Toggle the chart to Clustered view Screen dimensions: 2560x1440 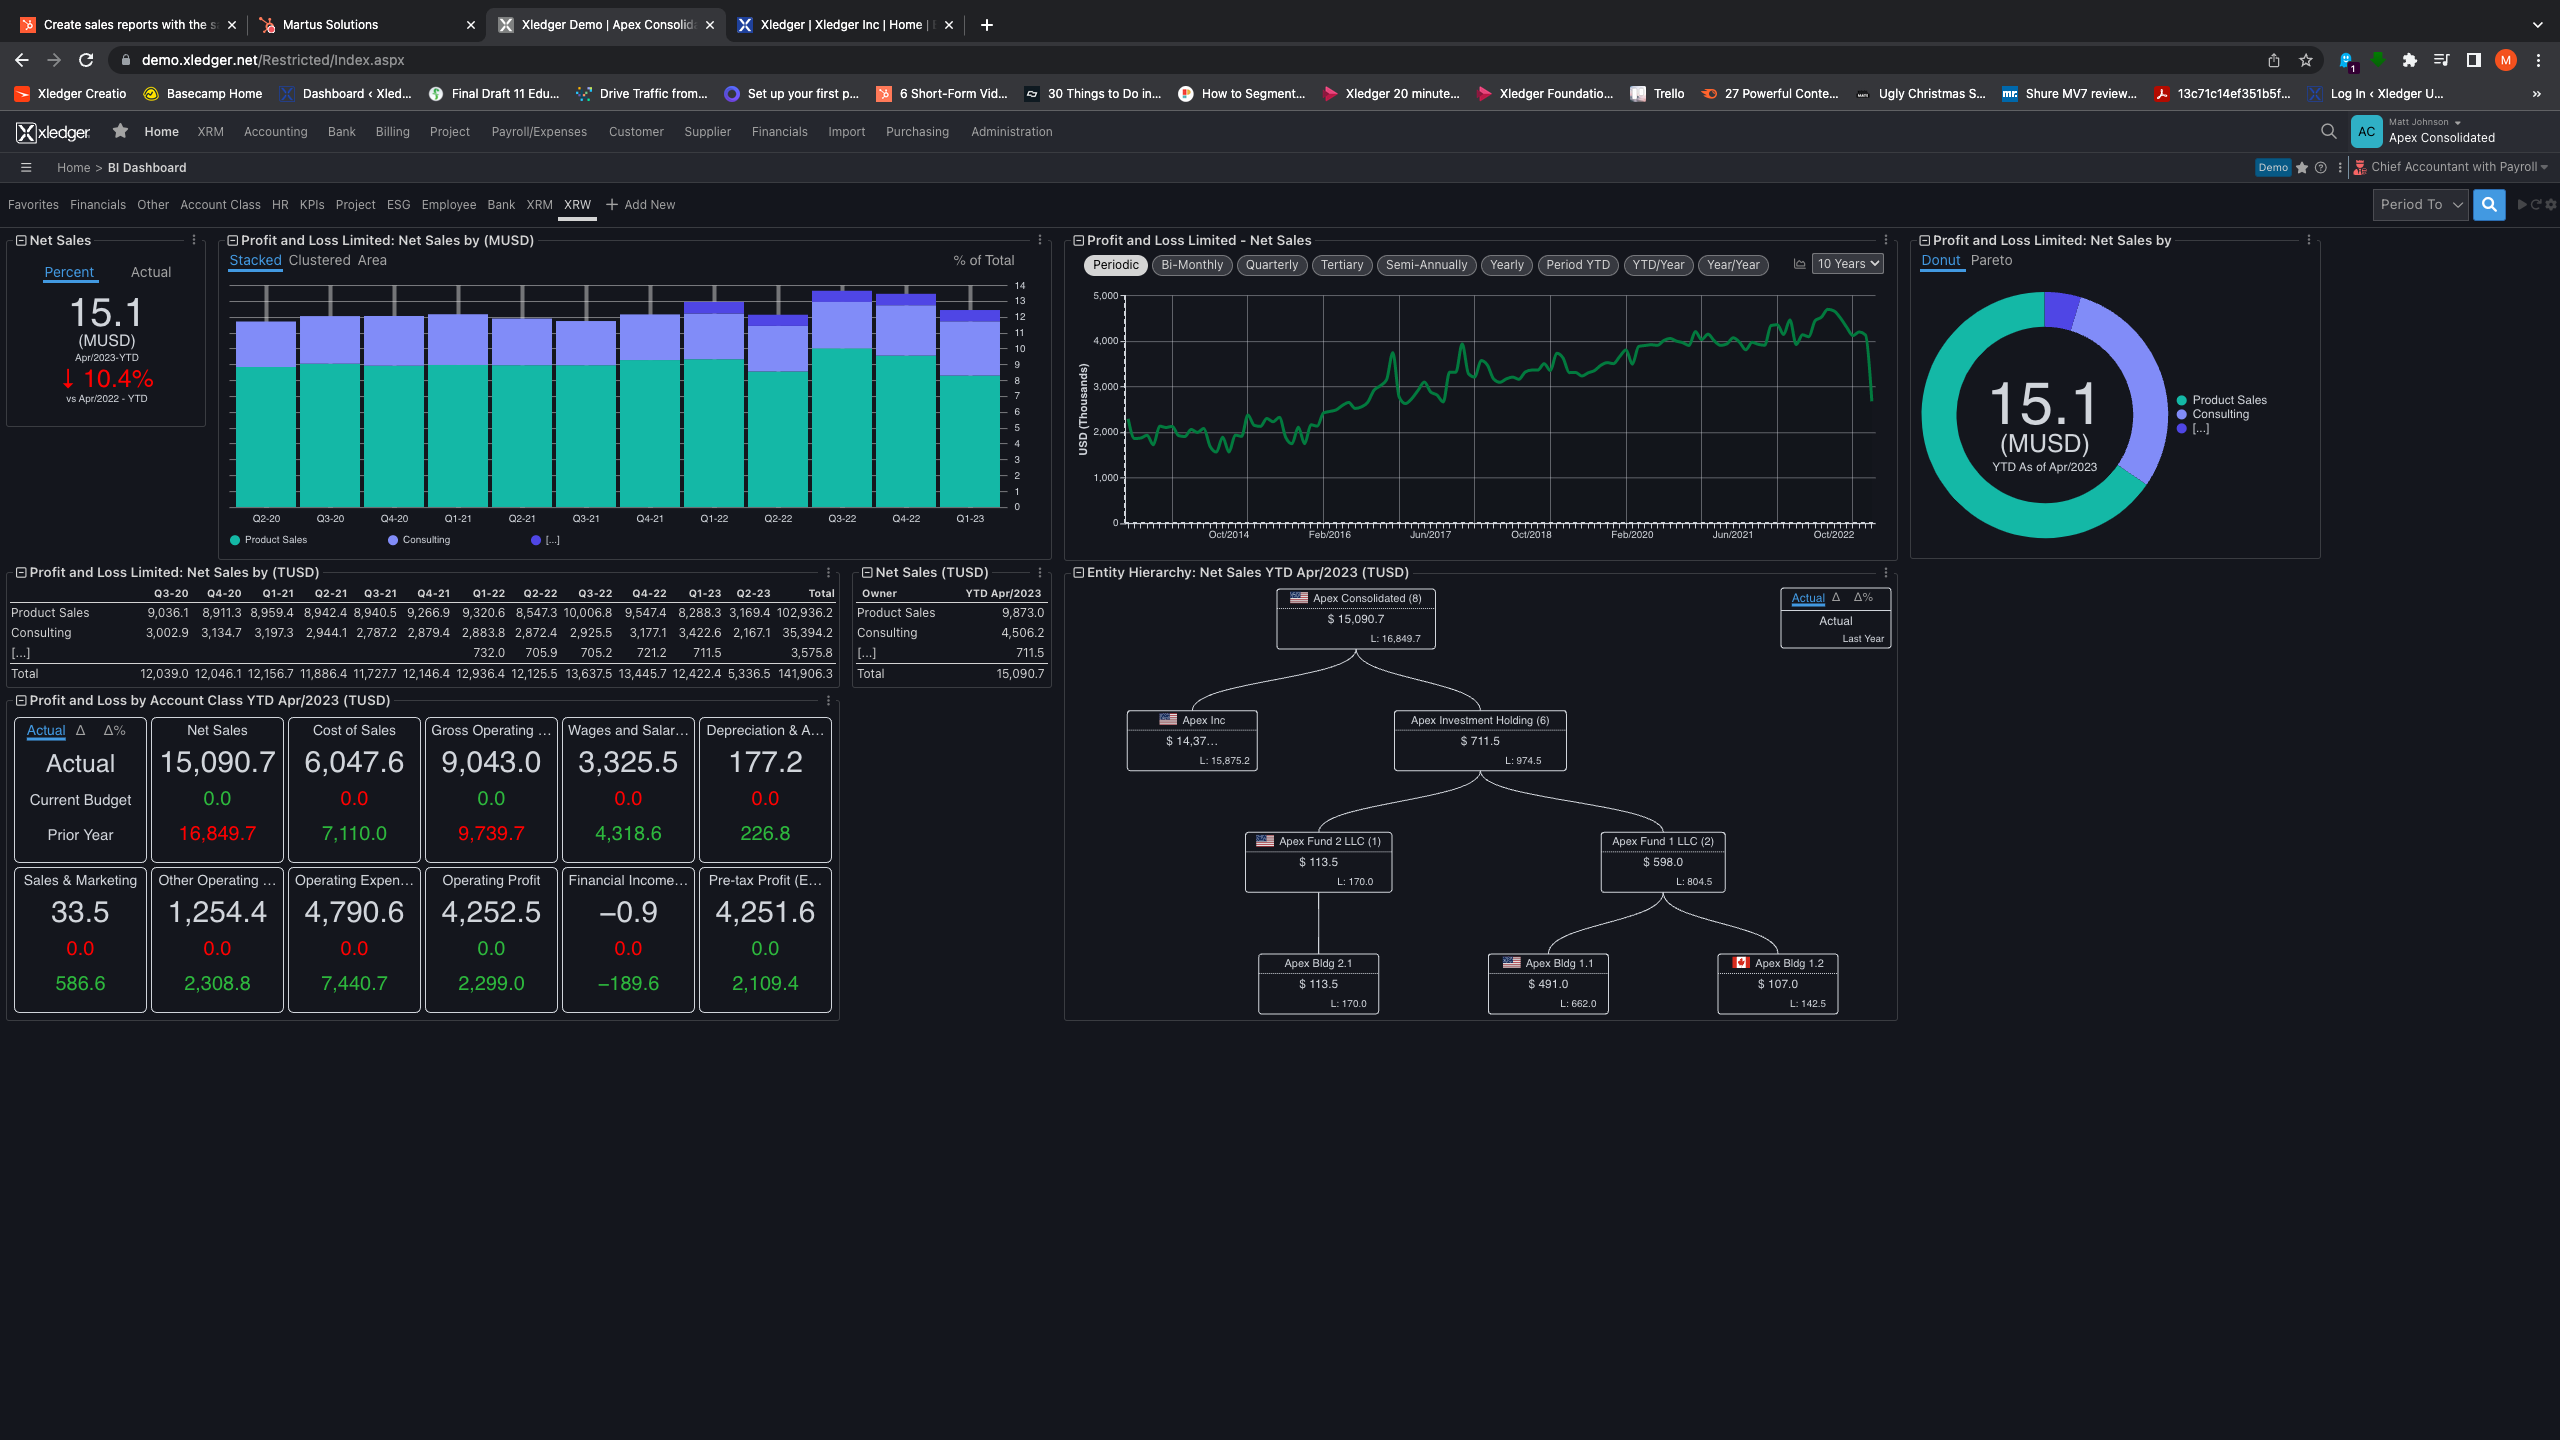point(320,260)
